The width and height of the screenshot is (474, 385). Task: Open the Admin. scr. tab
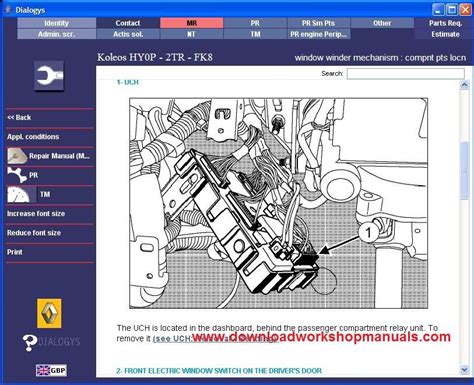pyautogui.click(x=57, y=34)
